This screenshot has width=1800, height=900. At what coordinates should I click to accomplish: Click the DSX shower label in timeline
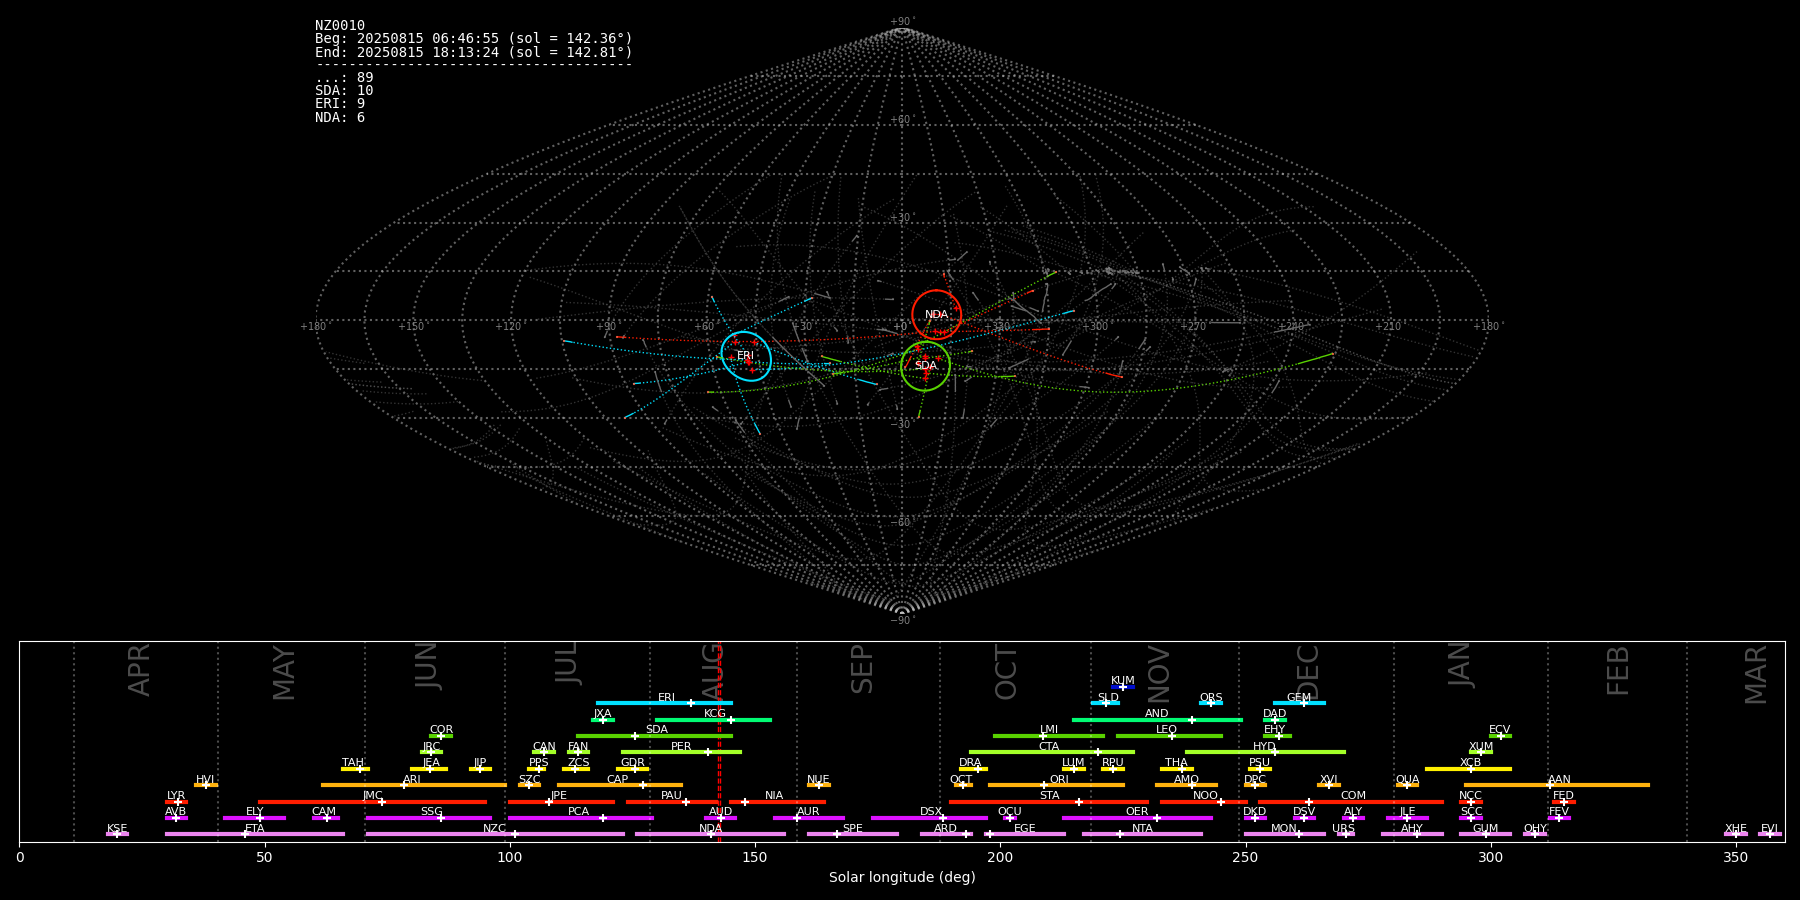tap(931, 812)
